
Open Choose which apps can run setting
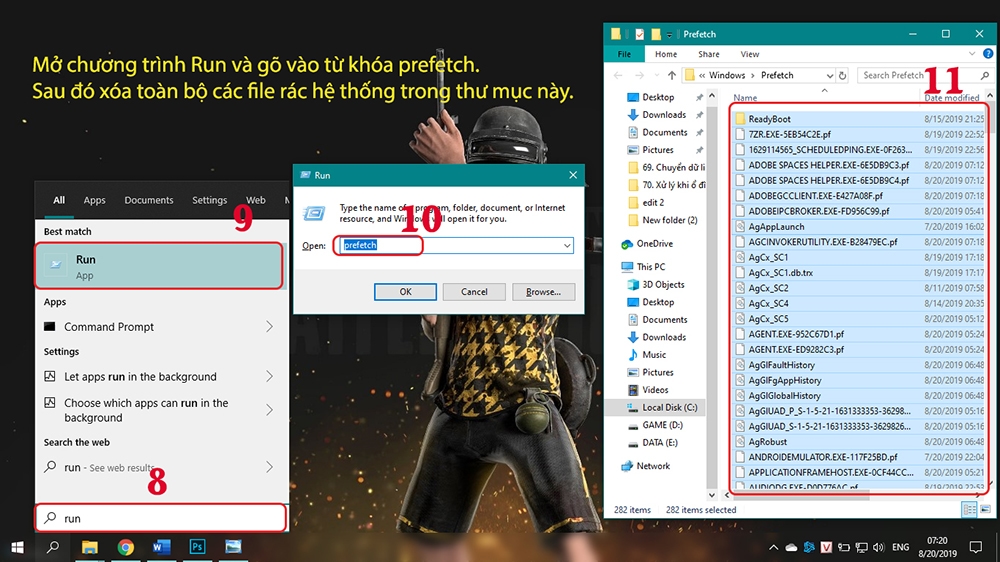pyautogui.click(x=145, y=410)
